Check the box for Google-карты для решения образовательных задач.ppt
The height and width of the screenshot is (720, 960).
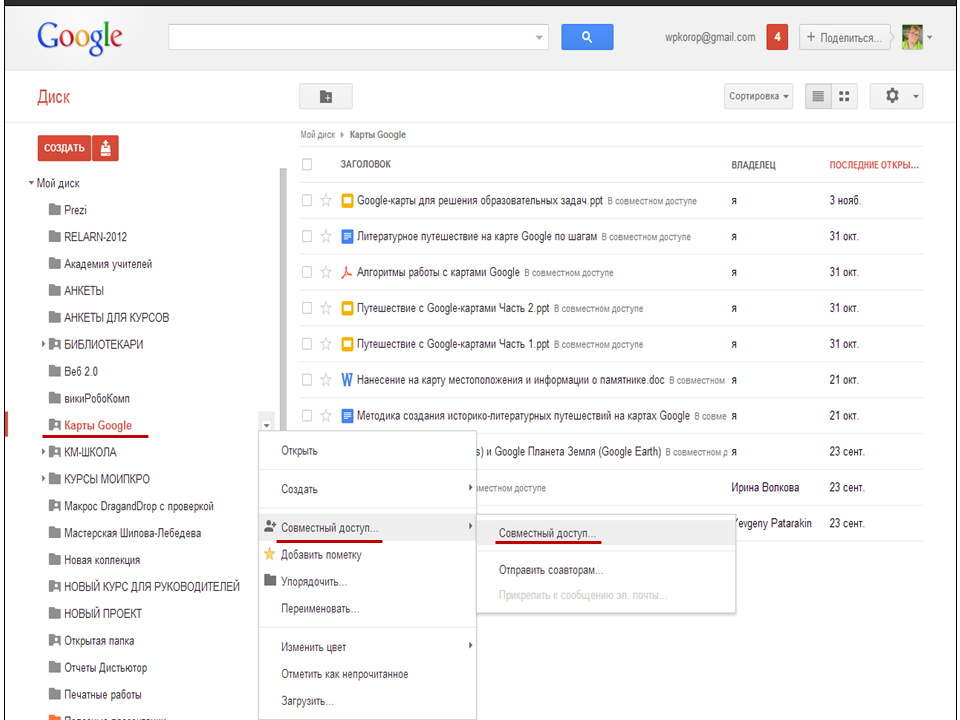(307, 200)
